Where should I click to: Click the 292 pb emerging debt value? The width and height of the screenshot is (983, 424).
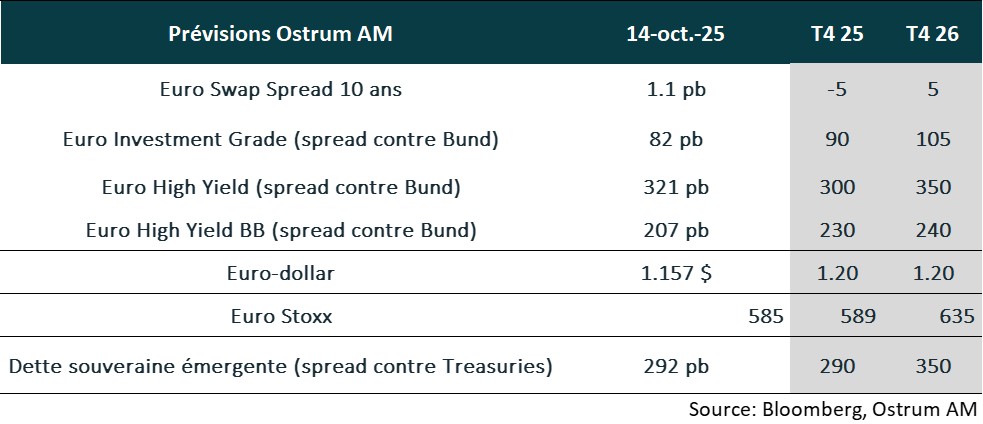[x=677, y=366]
